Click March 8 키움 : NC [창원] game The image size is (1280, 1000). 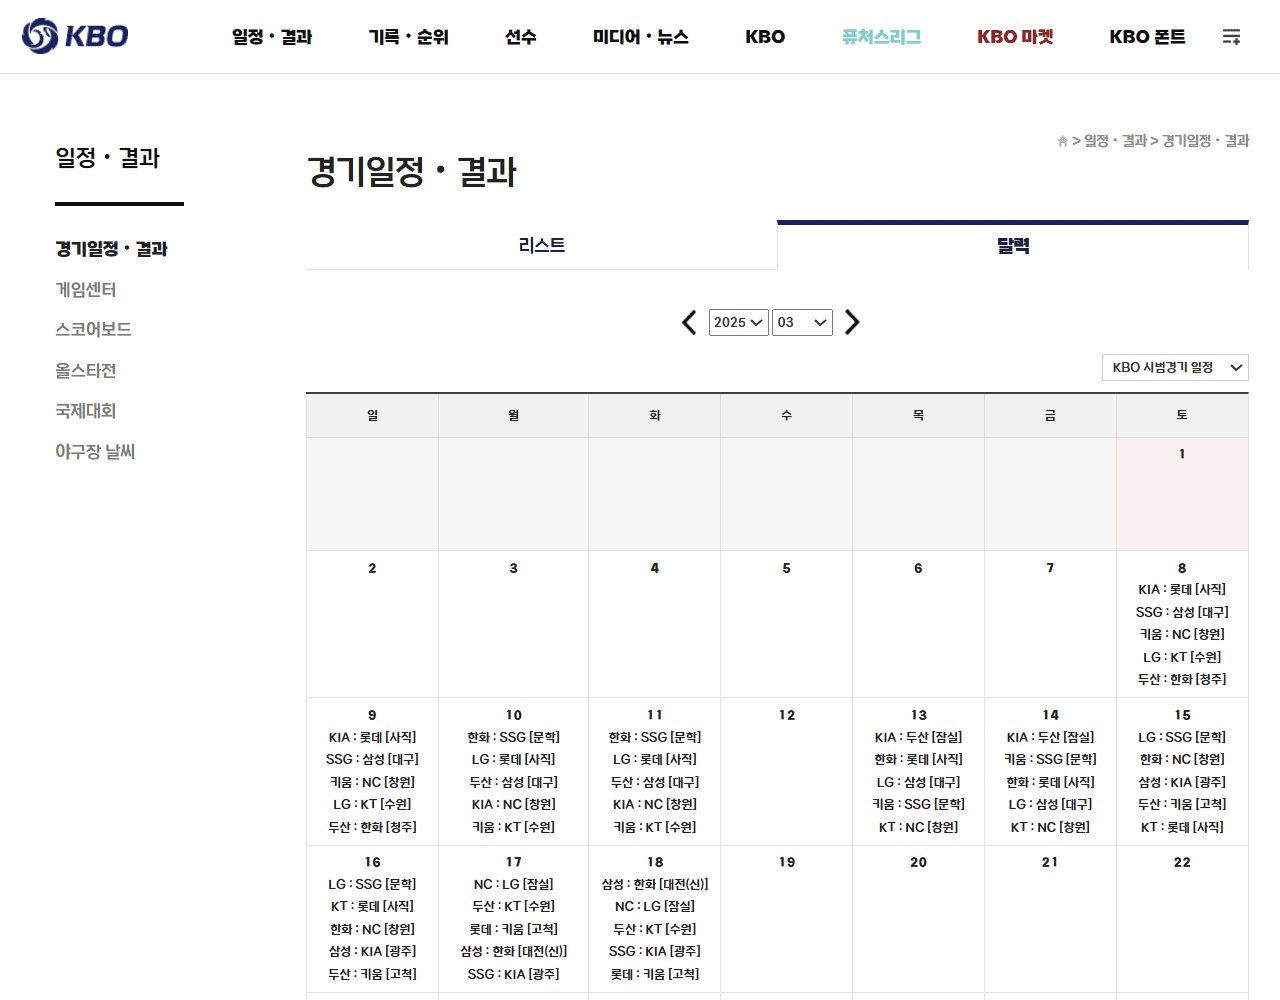tap(1182, 634)
